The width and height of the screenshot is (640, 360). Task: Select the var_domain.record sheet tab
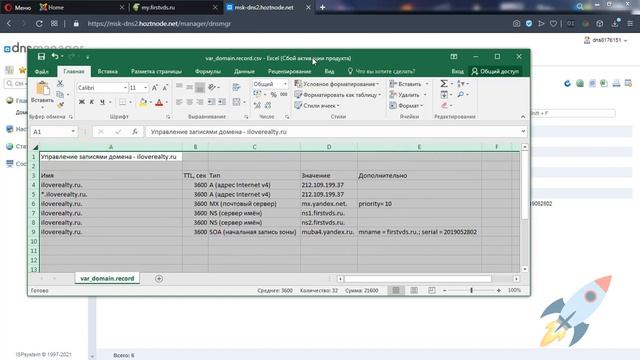point(107,278)
